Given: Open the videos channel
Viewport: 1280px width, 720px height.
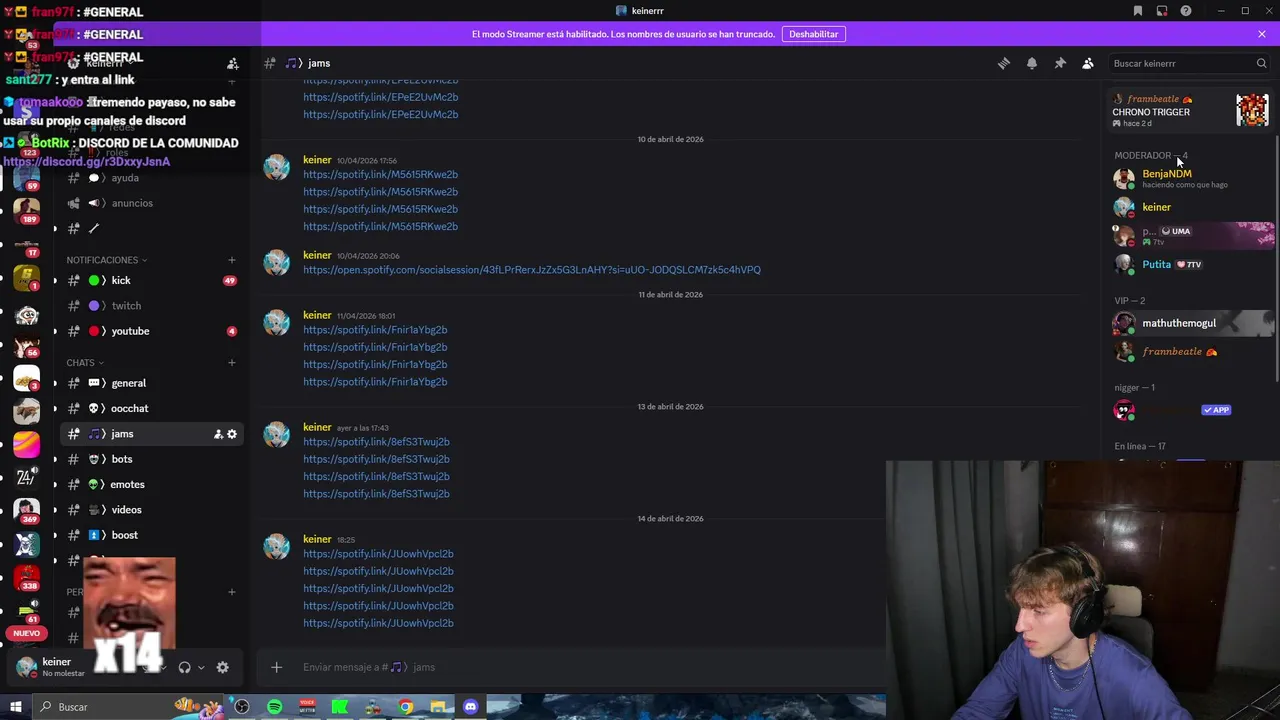Looking at the screenshot, I should 151,510.
